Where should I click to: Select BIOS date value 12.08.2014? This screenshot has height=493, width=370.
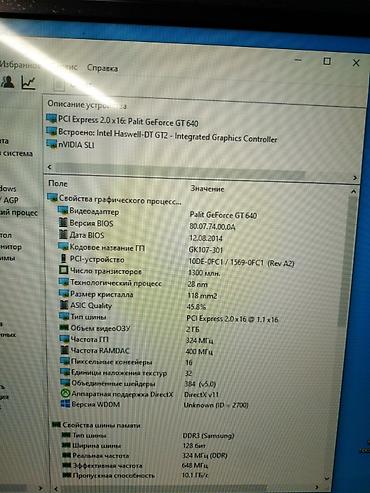pyautogui.click(x=206, y=238)
